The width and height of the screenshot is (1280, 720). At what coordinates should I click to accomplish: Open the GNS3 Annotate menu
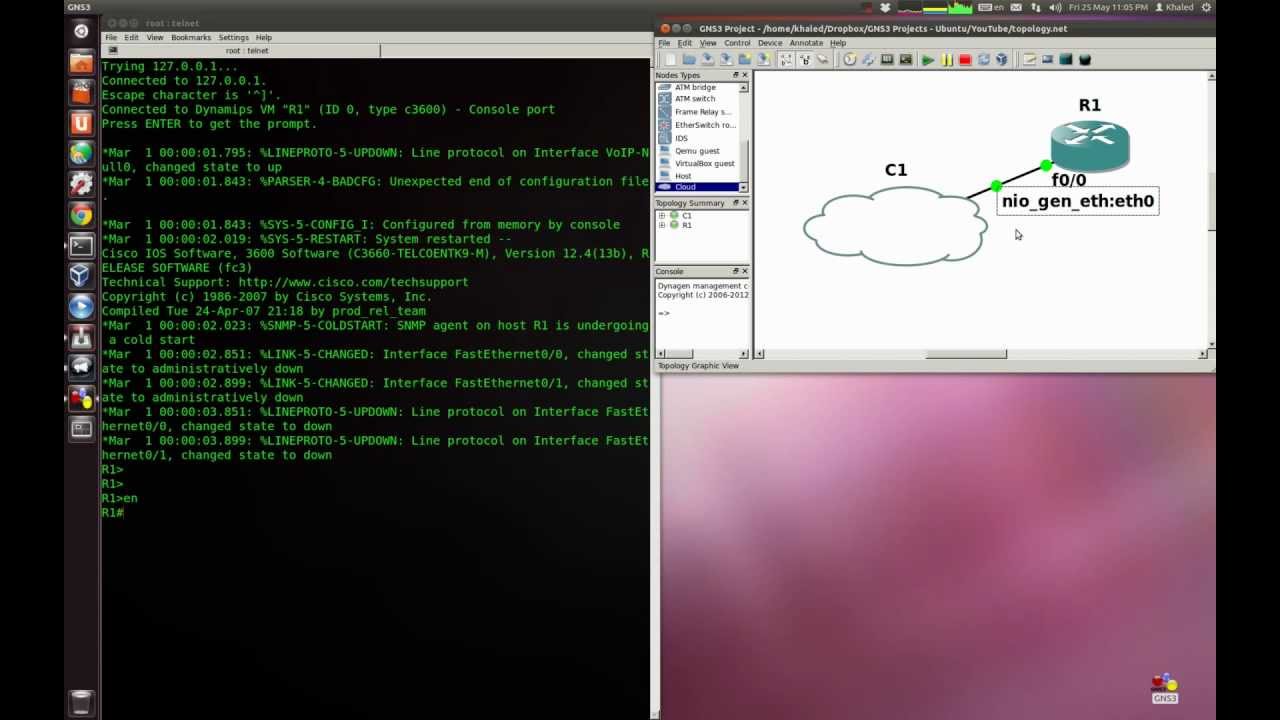(x=806, y=43)
